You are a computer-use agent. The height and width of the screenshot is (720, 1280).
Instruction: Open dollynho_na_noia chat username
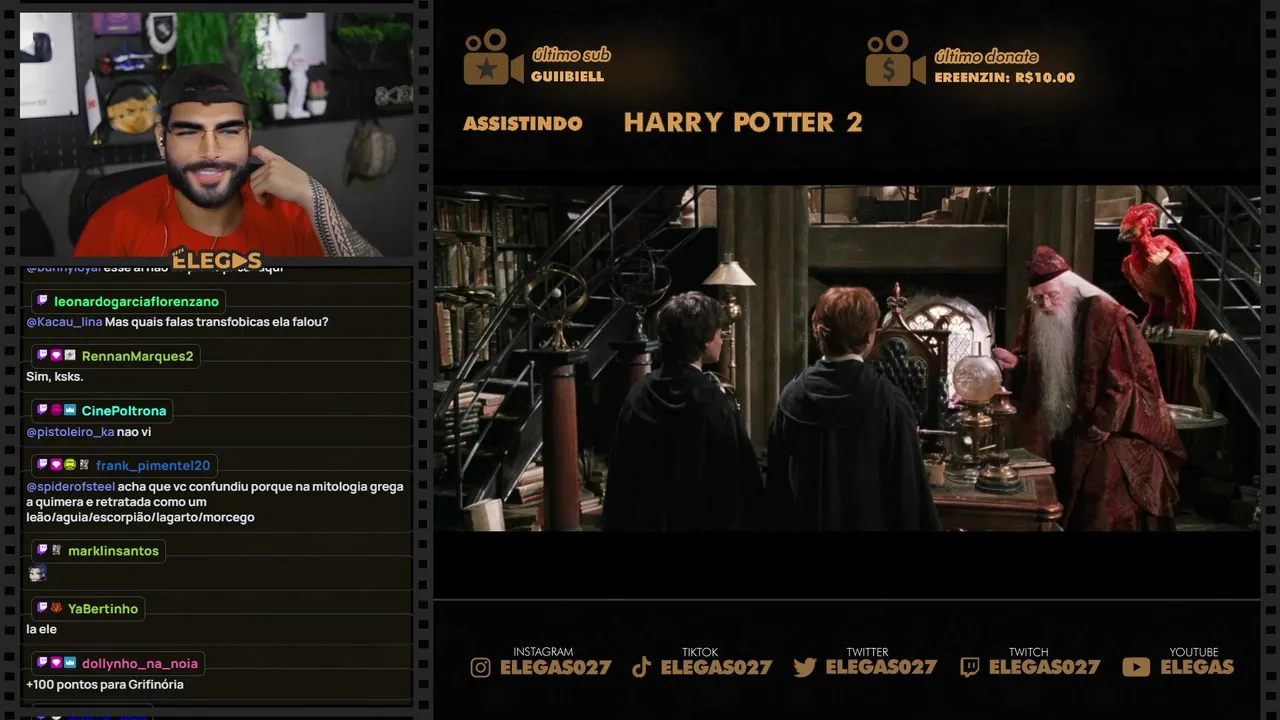140,663
